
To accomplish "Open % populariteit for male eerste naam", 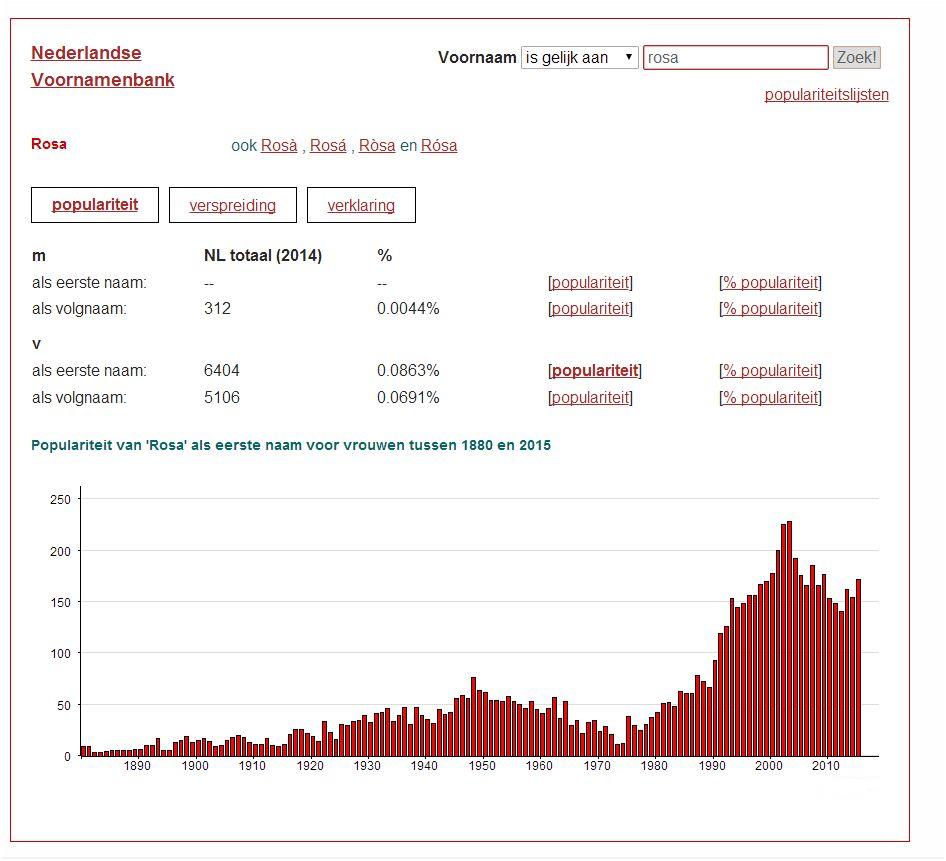I will pyautogui.click(x=770, y=283).
